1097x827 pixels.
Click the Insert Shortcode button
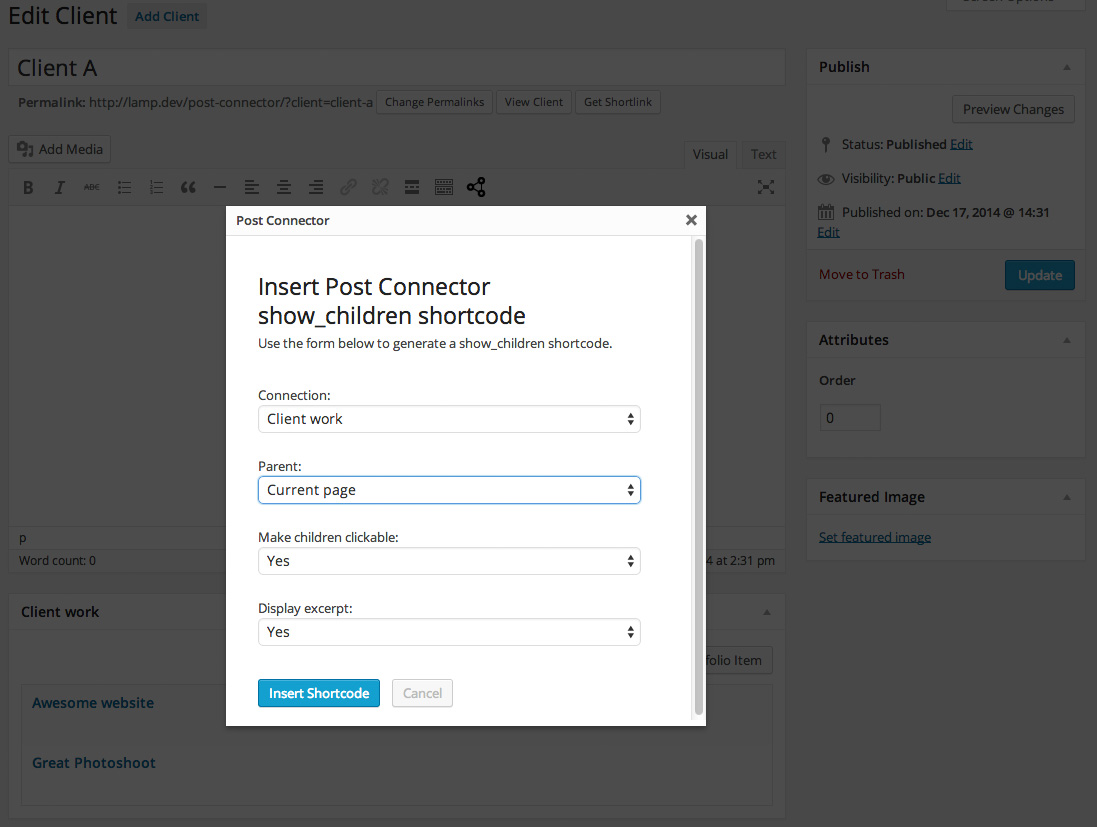[x=319, y=693]
